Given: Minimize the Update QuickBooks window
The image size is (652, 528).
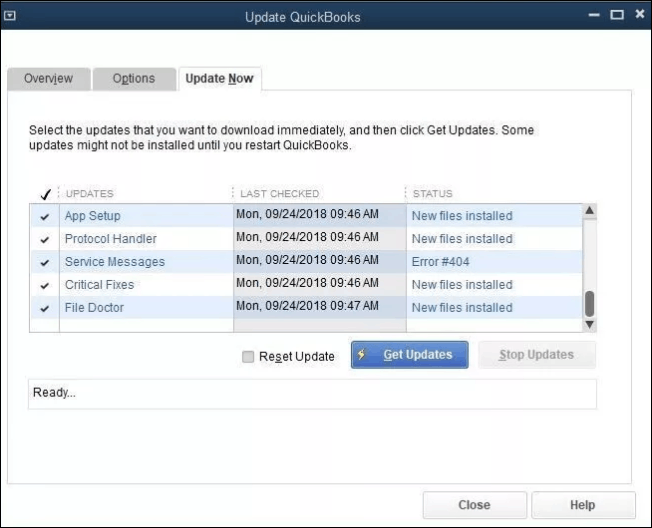Looking at the screenshot, I should [595, 15].
